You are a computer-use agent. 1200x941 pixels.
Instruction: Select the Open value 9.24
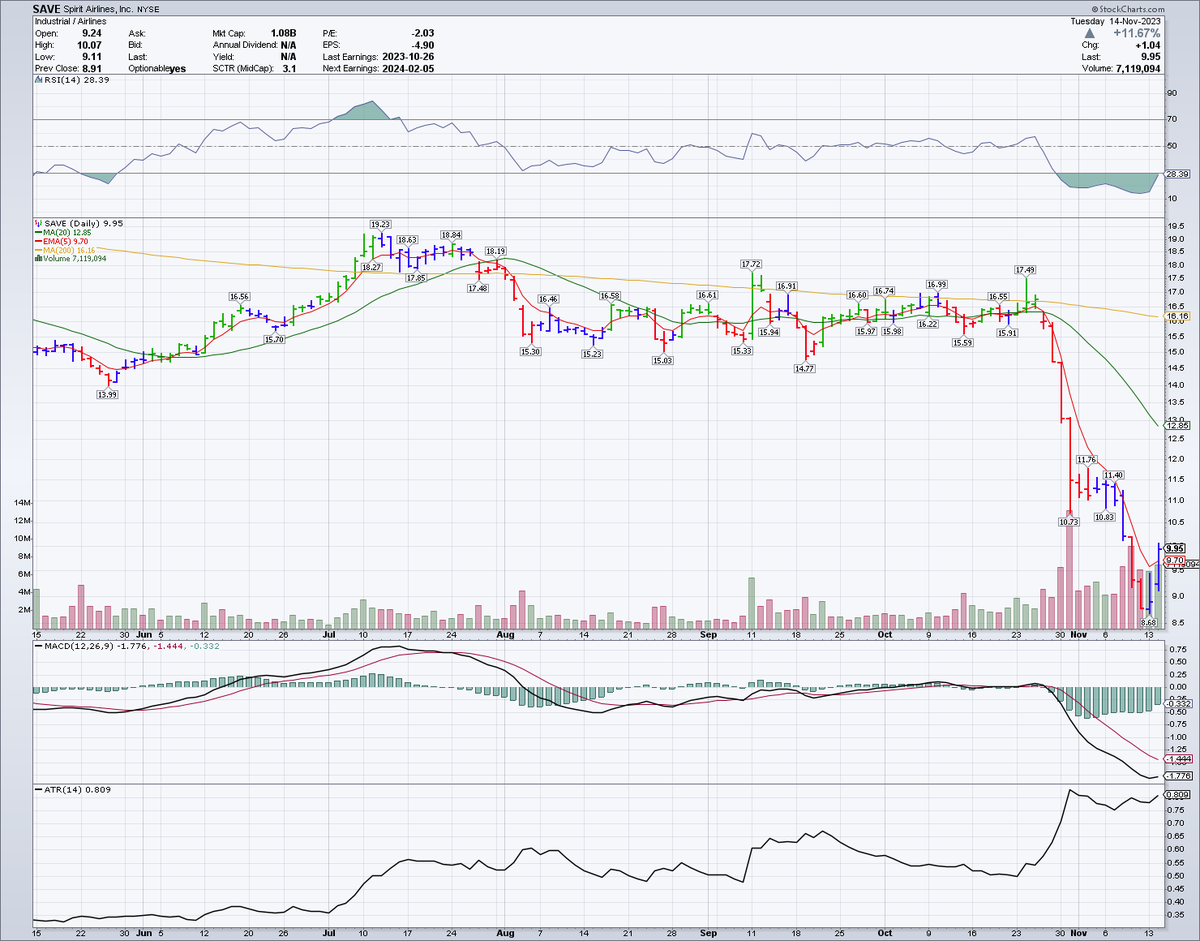pyautogui.click(x=90, y=32)
